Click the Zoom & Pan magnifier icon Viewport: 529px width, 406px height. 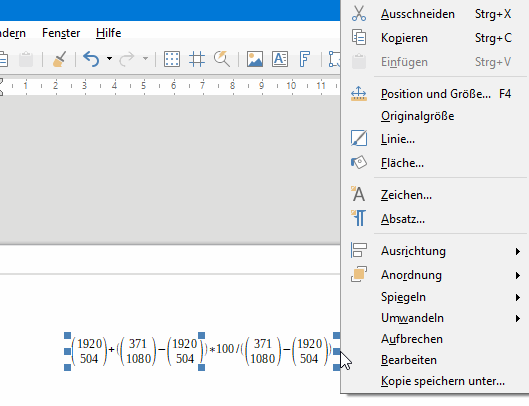coord(222,59)
